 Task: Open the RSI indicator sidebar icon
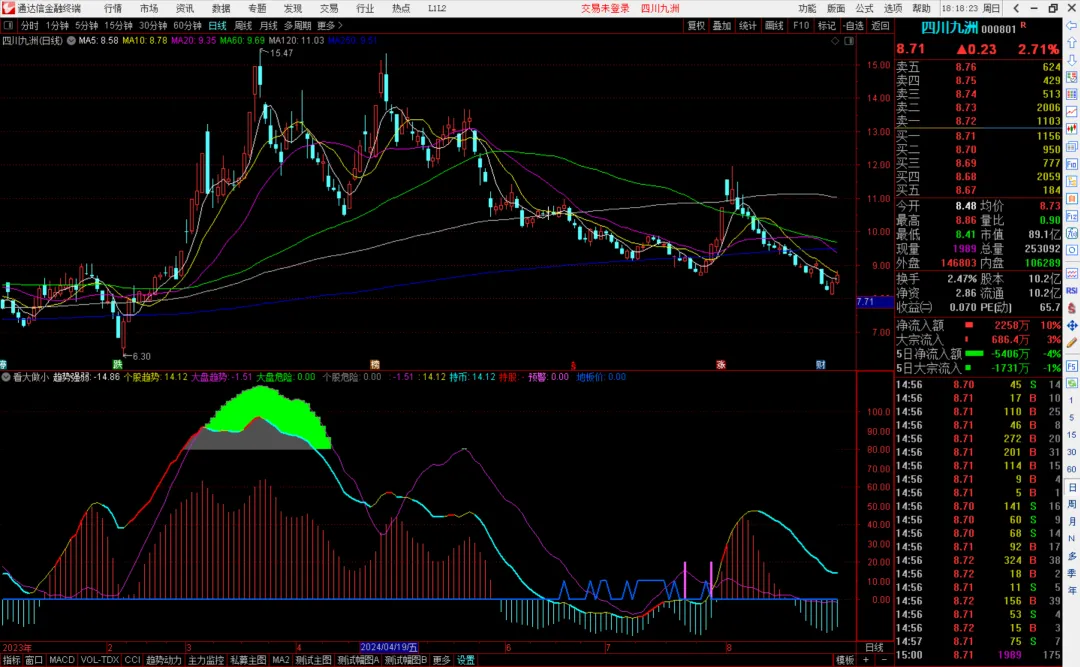click(x=1072, y=291)
